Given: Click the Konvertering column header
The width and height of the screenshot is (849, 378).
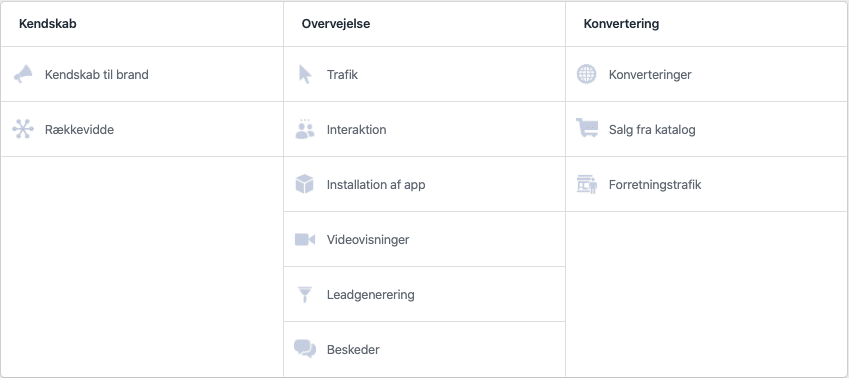Looking at the screenshot, I should point(621,24).
